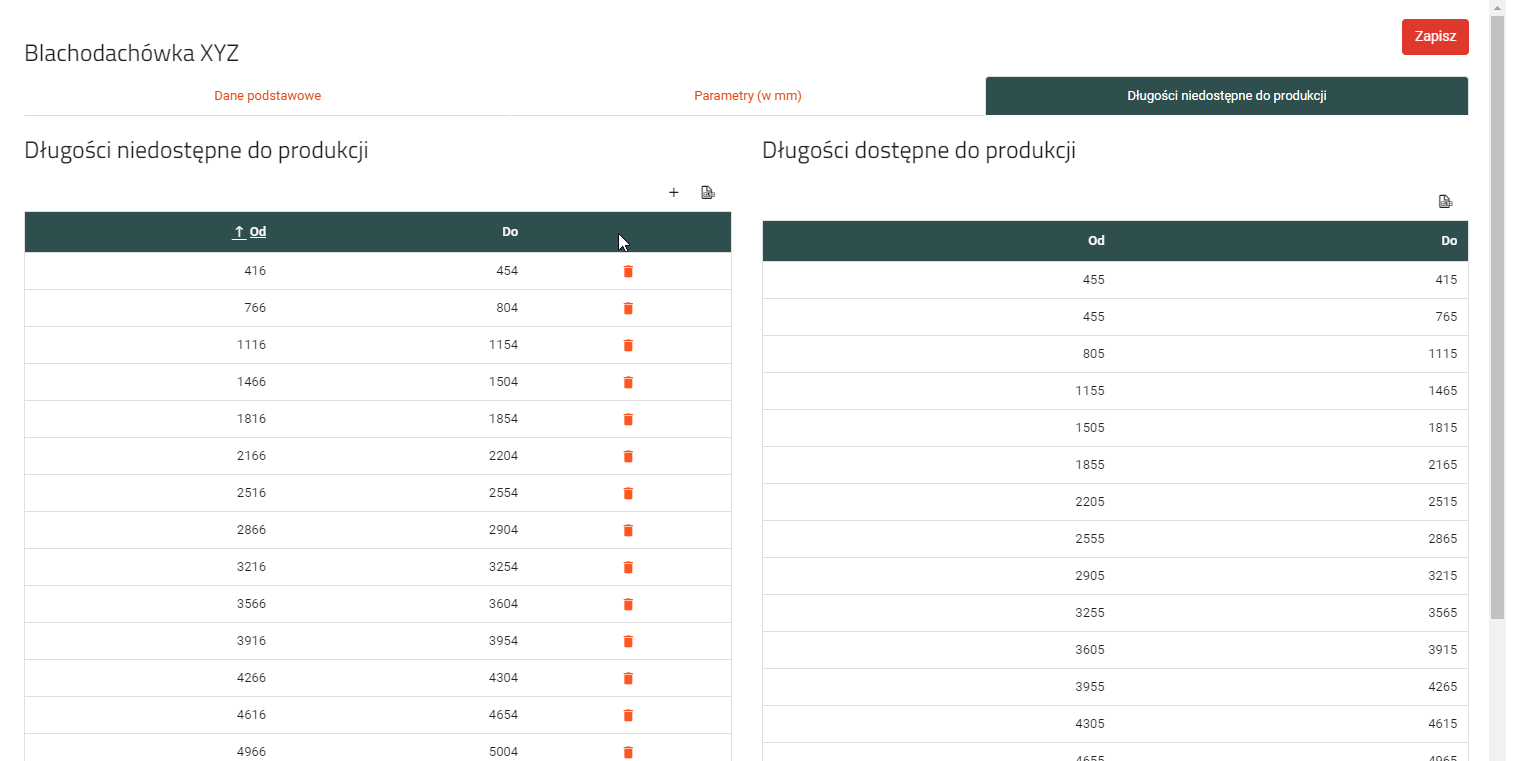This screenshot has height=761, width=1515.
Task: Click the 1466 cell in unavailable lengths
Action: click(251, 382)
